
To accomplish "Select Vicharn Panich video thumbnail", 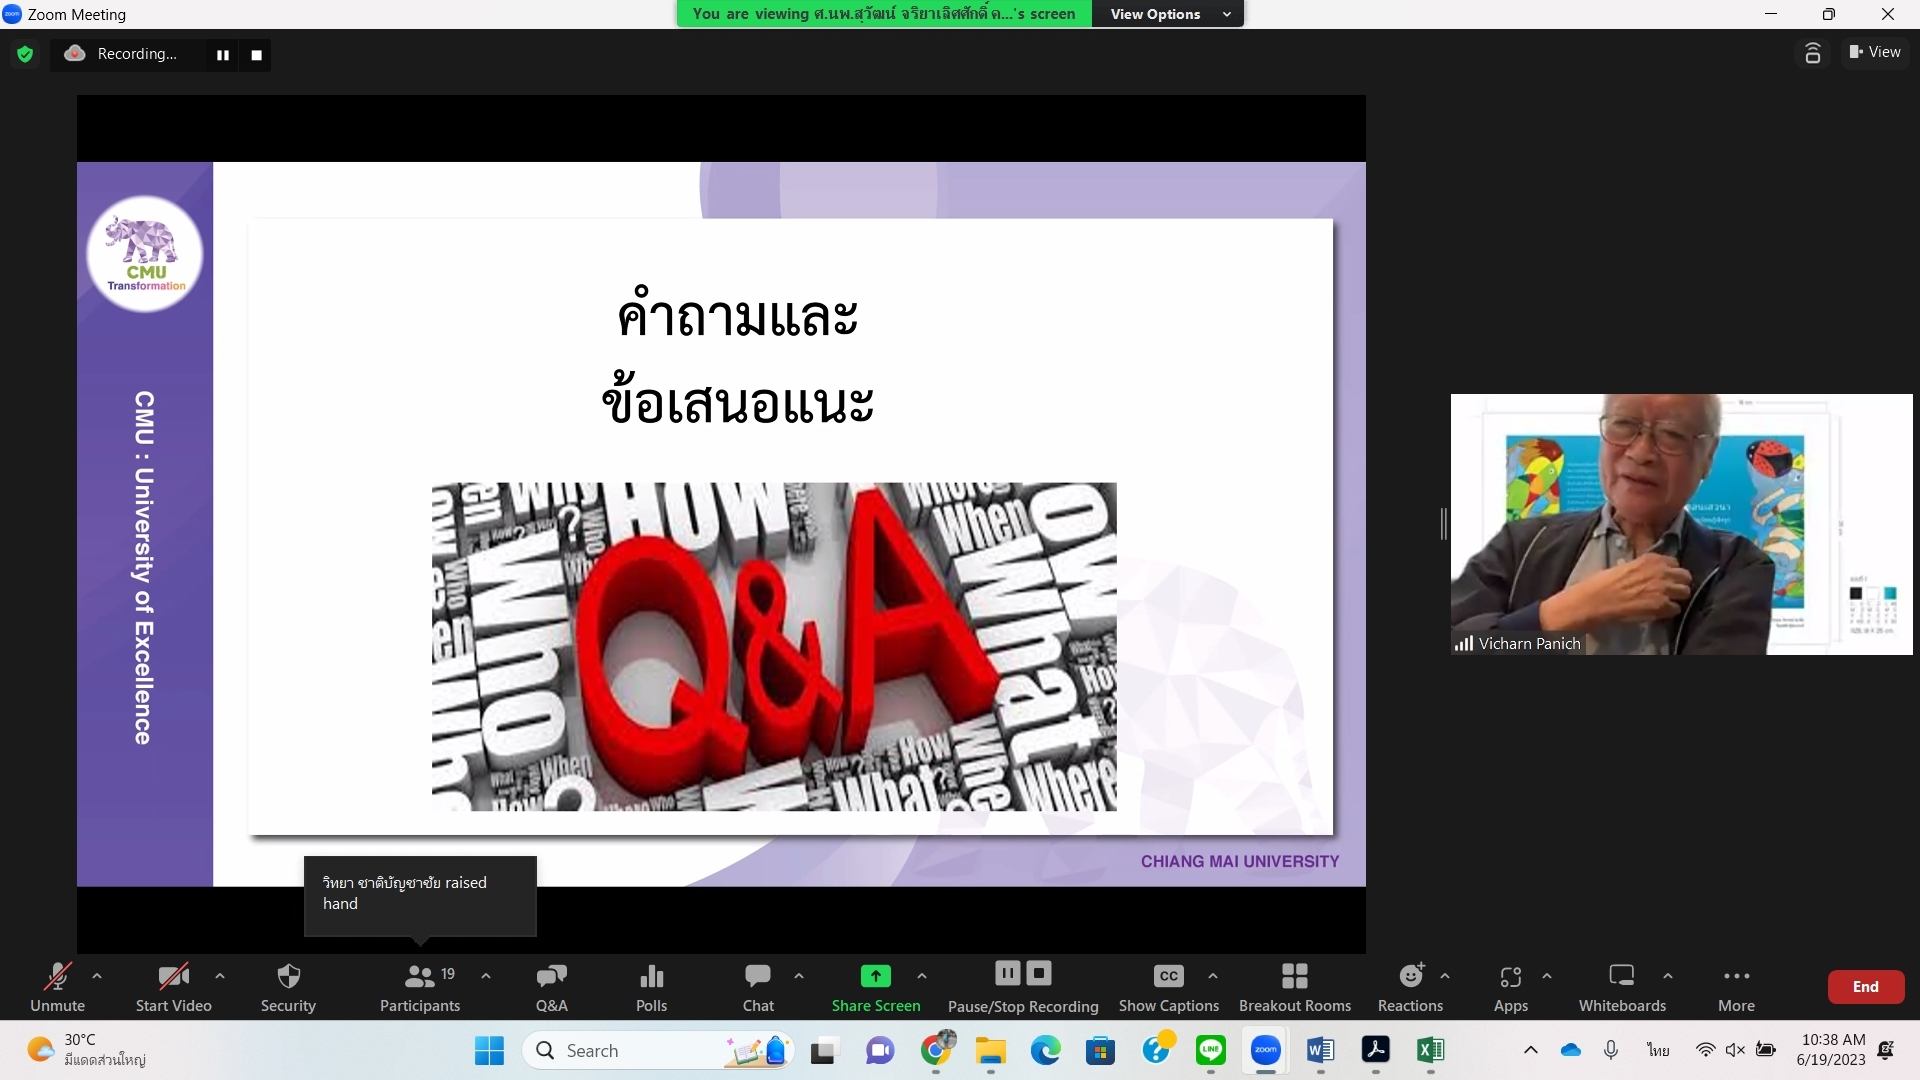I will 1681,524.
